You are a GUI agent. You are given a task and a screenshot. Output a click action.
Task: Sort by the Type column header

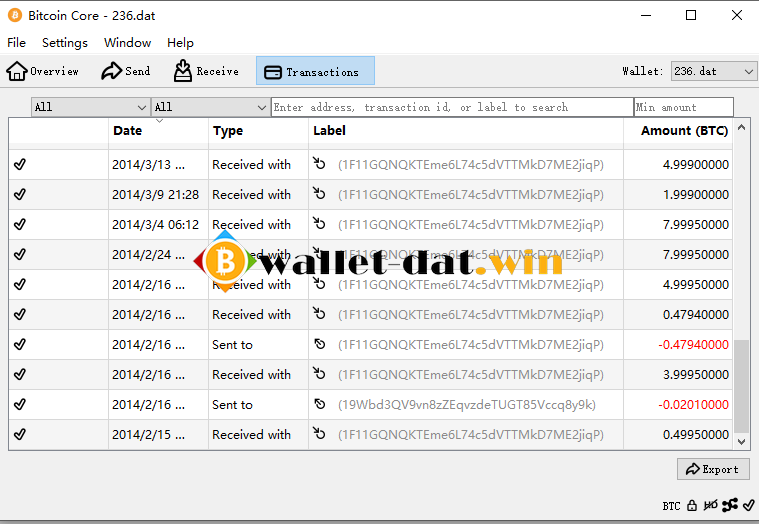[258, 131]
